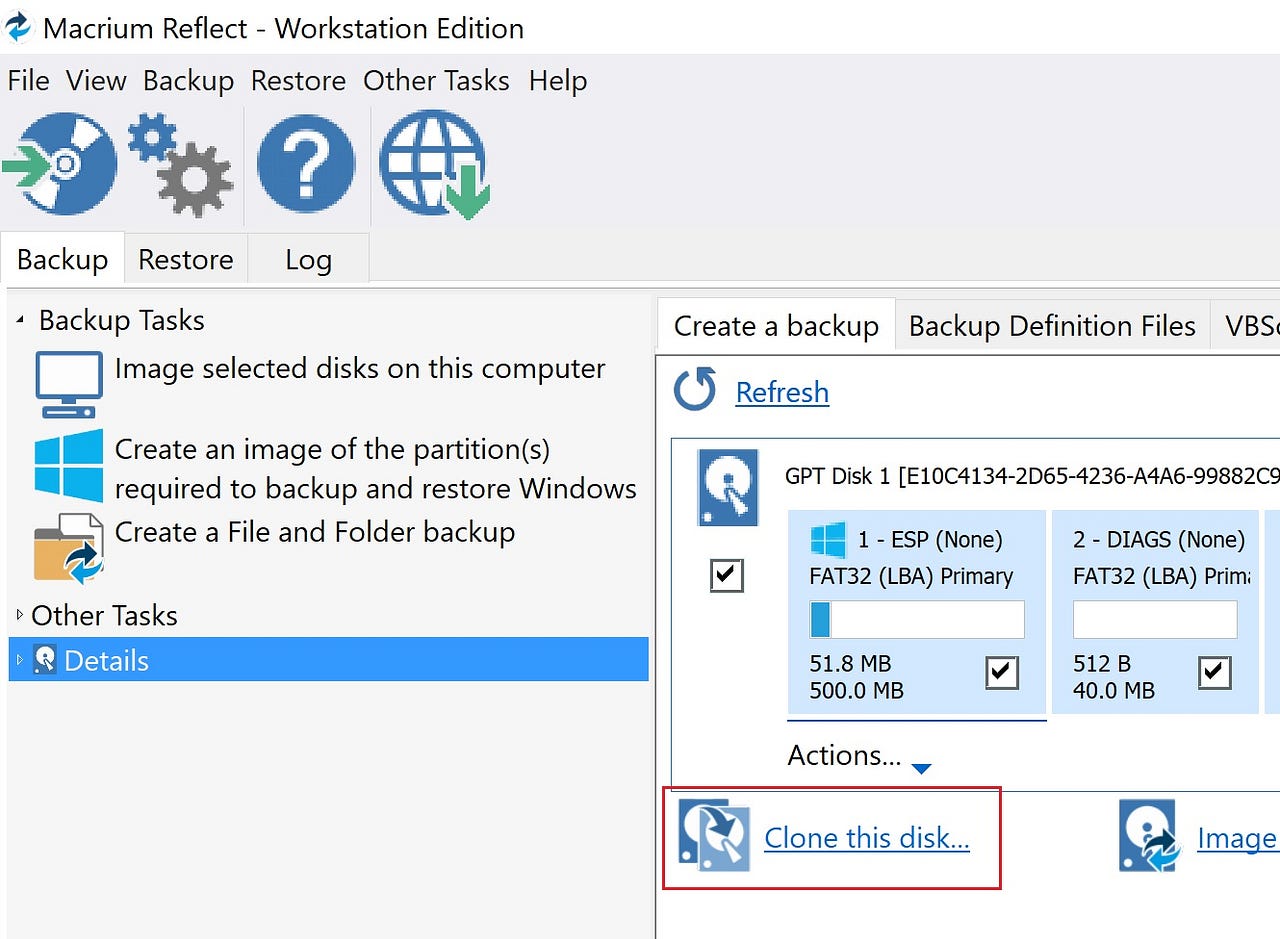The width and height of the screenshot is (1280, 939).
Task: Click the 500.0 MB total size text
Action: [856, 690]
